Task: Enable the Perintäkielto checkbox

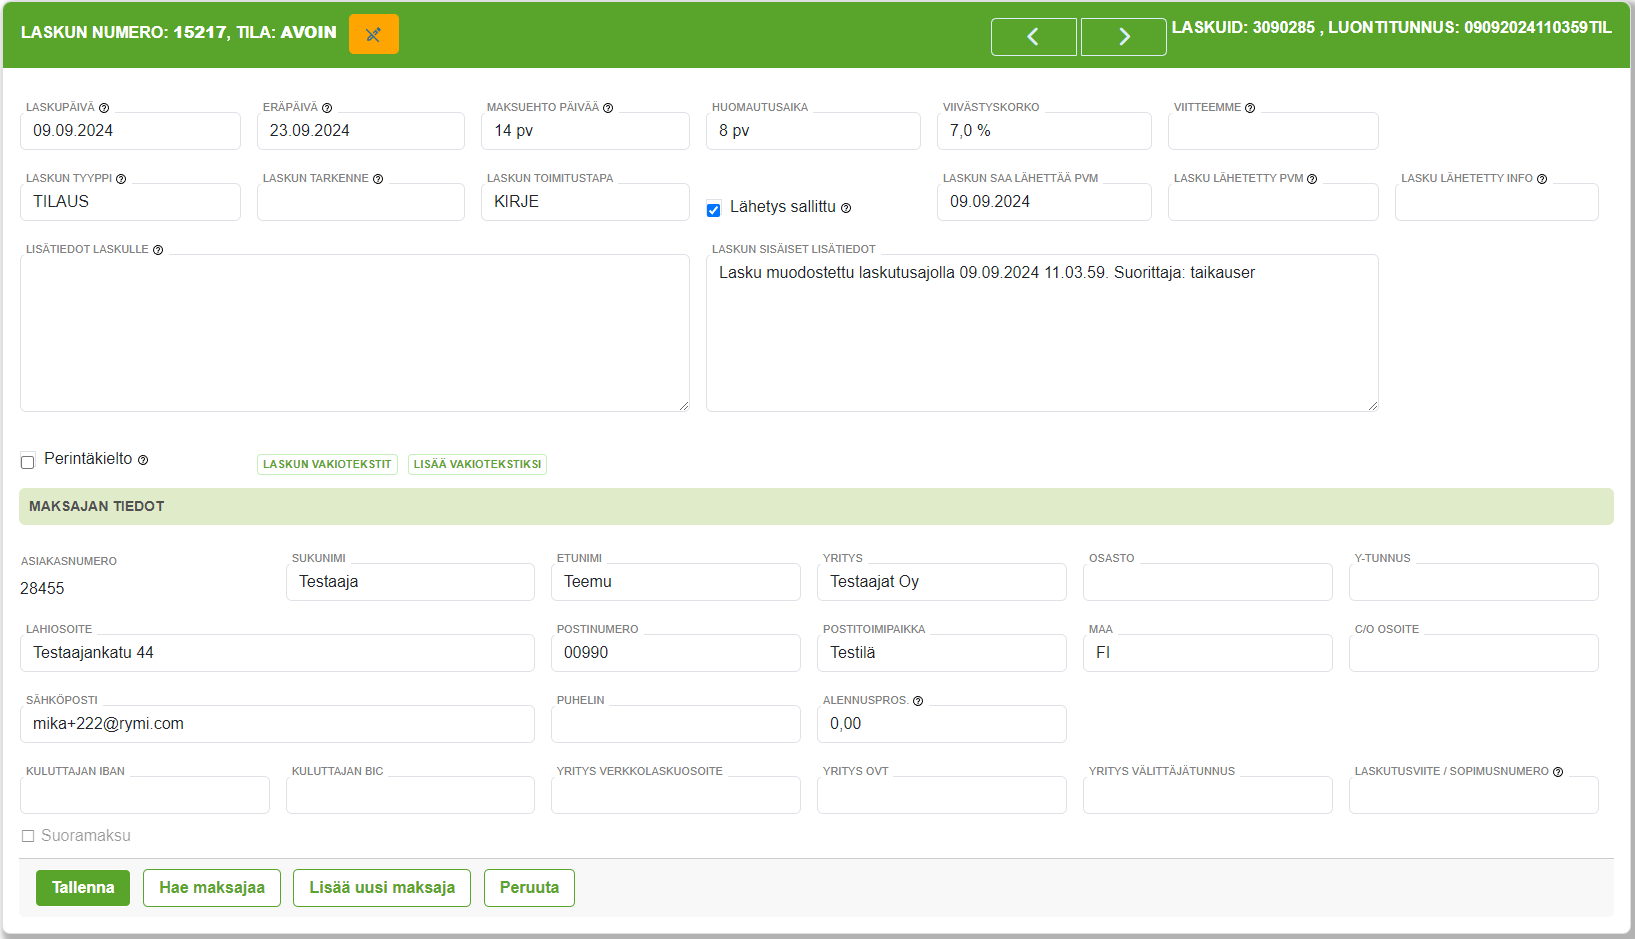Action: [x=28, y=462]
